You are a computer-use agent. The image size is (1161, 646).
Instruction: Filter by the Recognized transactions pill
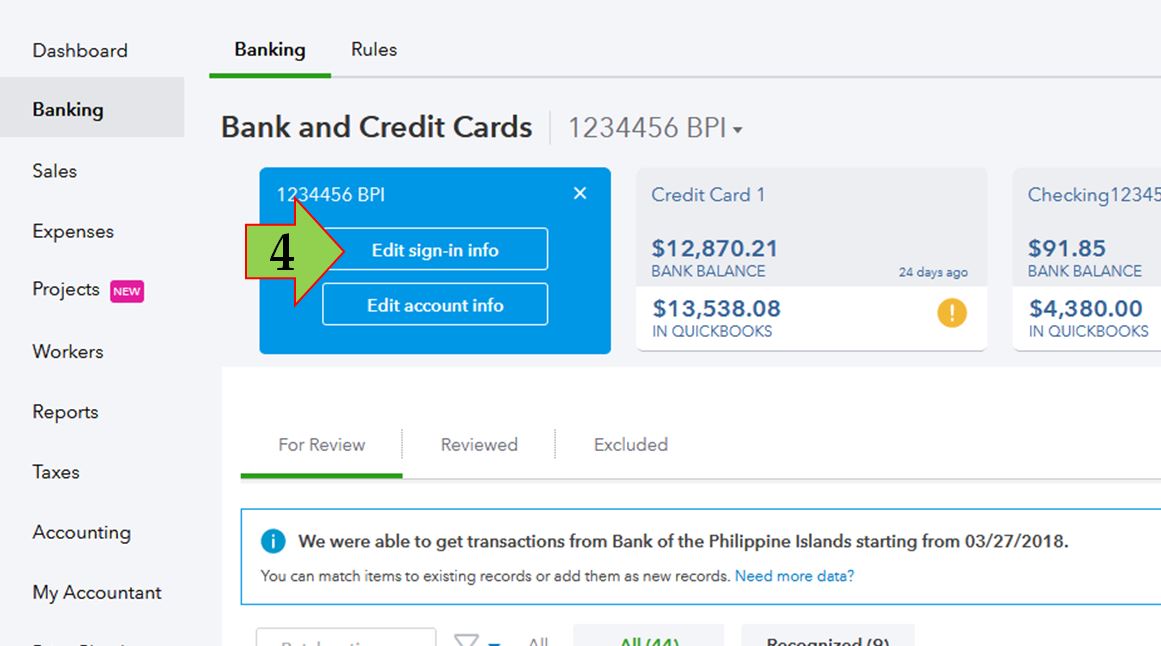click(x=827, y=638)
